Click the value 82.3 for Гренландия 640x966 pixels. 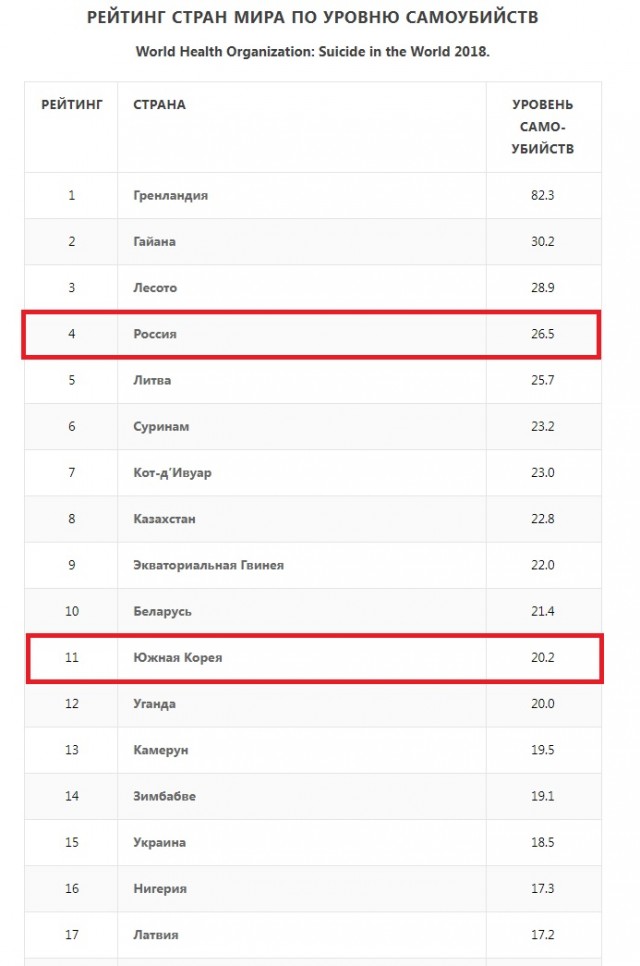point(543,195)
